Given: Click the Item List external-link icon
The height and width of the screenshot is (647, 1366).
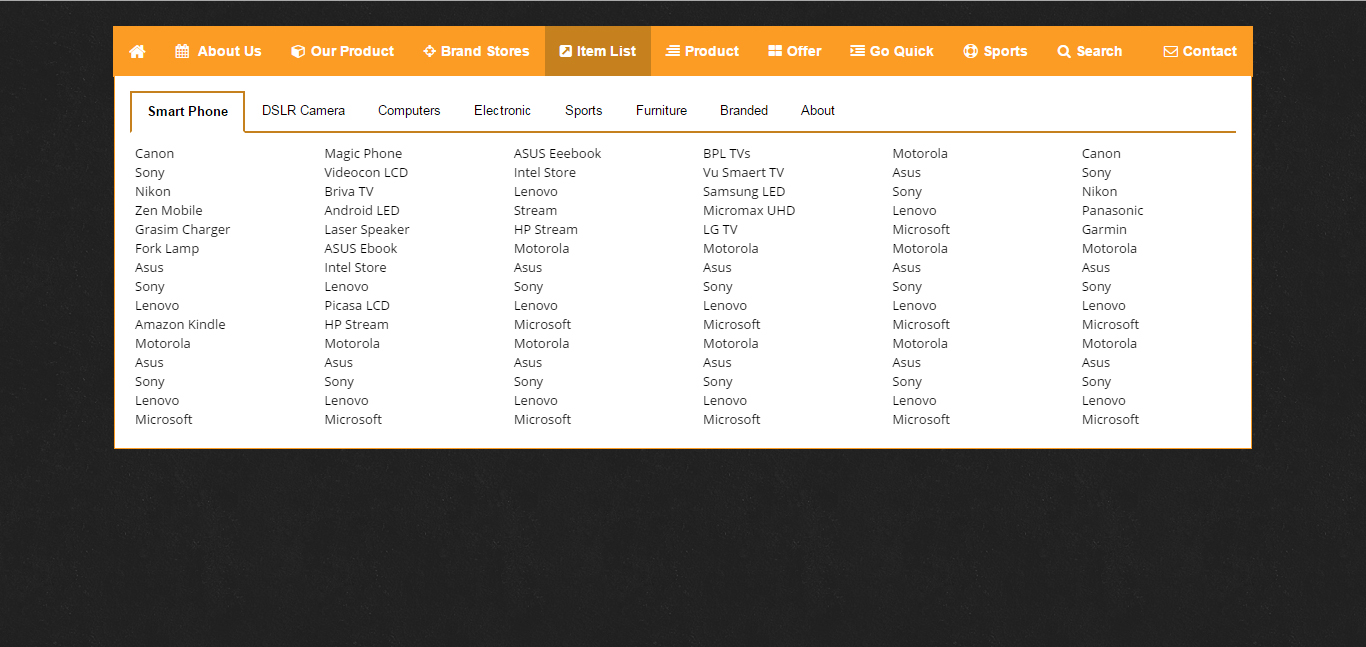Looking at the screenshot, I should pyautogui.click(x=566, y=51).
